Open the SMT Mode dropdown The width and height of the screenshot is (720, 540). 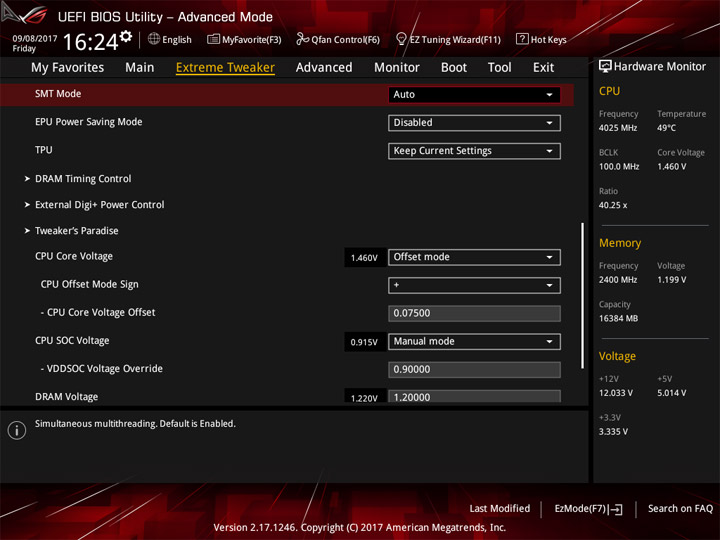474,95
